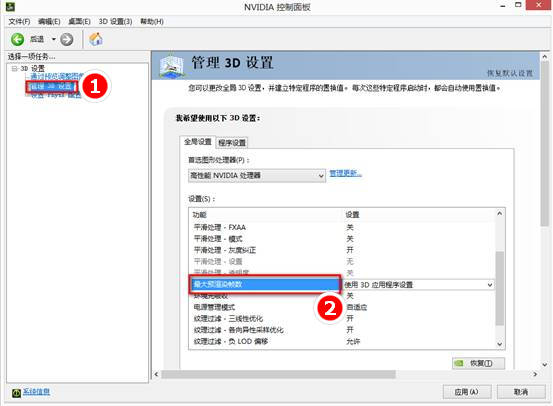Collapse the 3D 设置 tree node
The image size is (553, 406).
(14, 68)
